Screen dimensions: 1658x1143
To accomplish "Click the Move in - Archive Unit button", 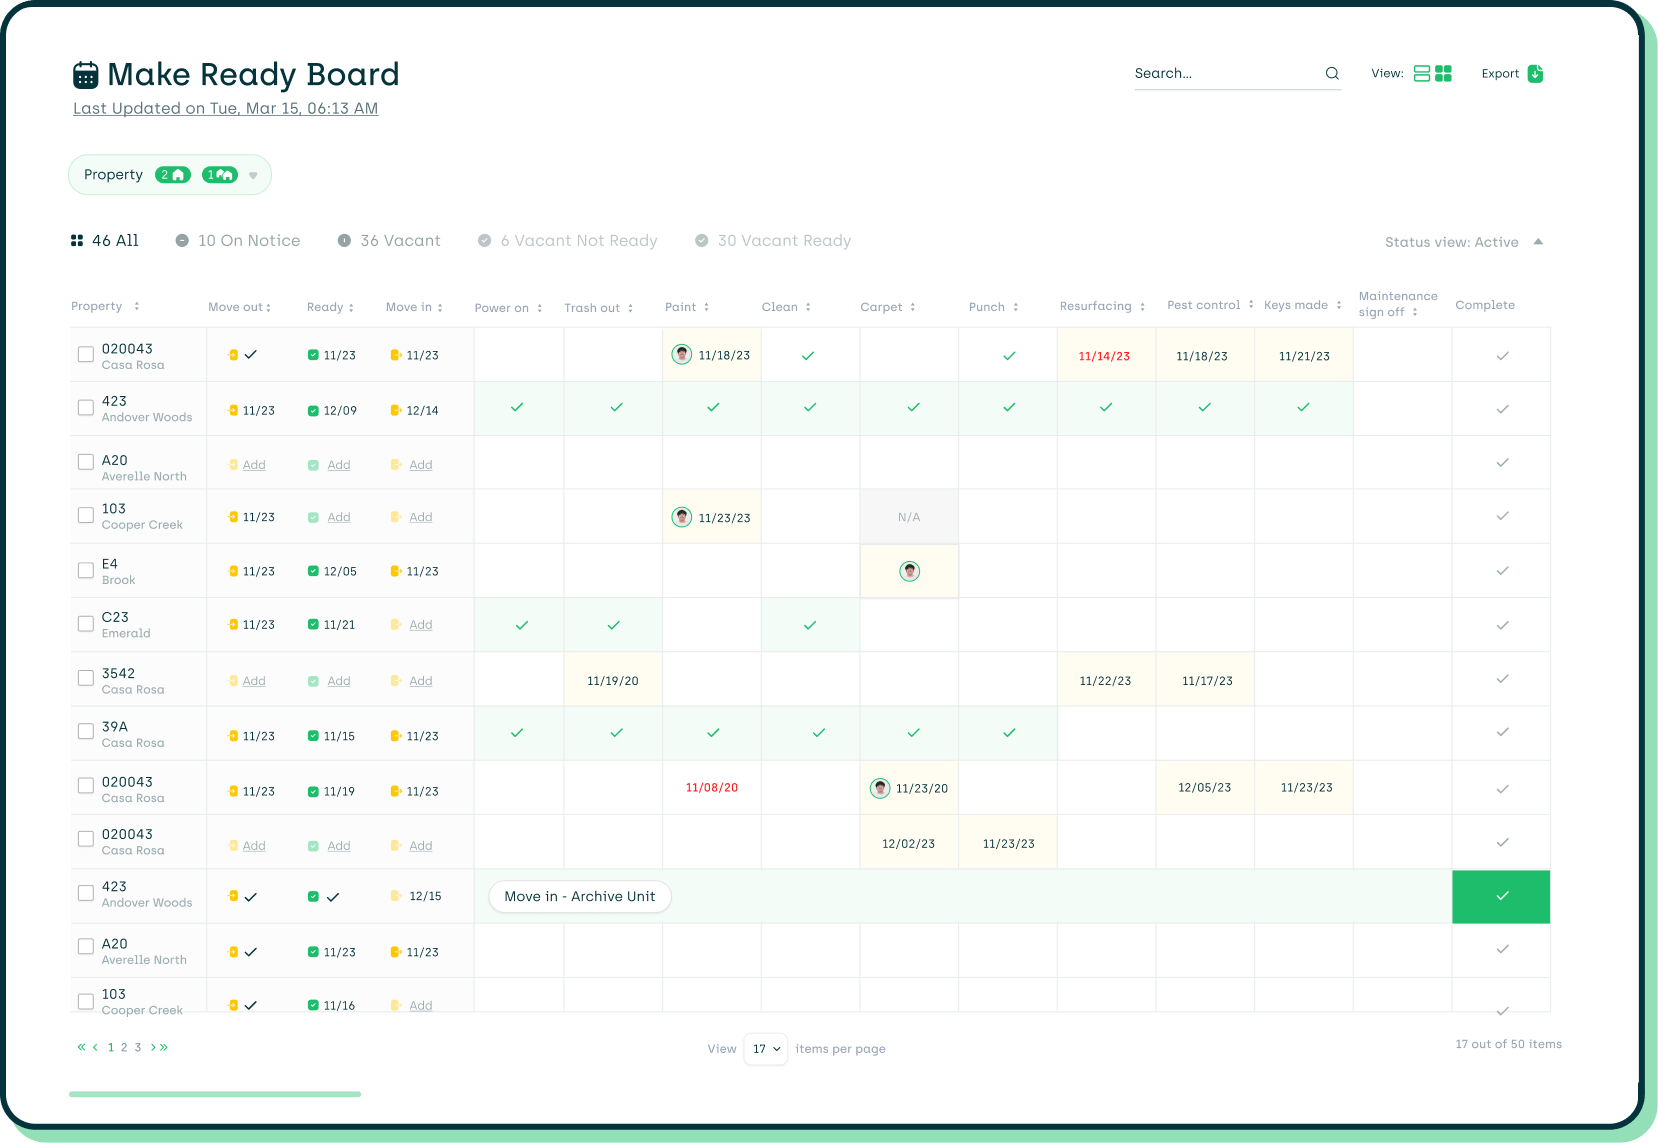I will [x=579, y=896].
